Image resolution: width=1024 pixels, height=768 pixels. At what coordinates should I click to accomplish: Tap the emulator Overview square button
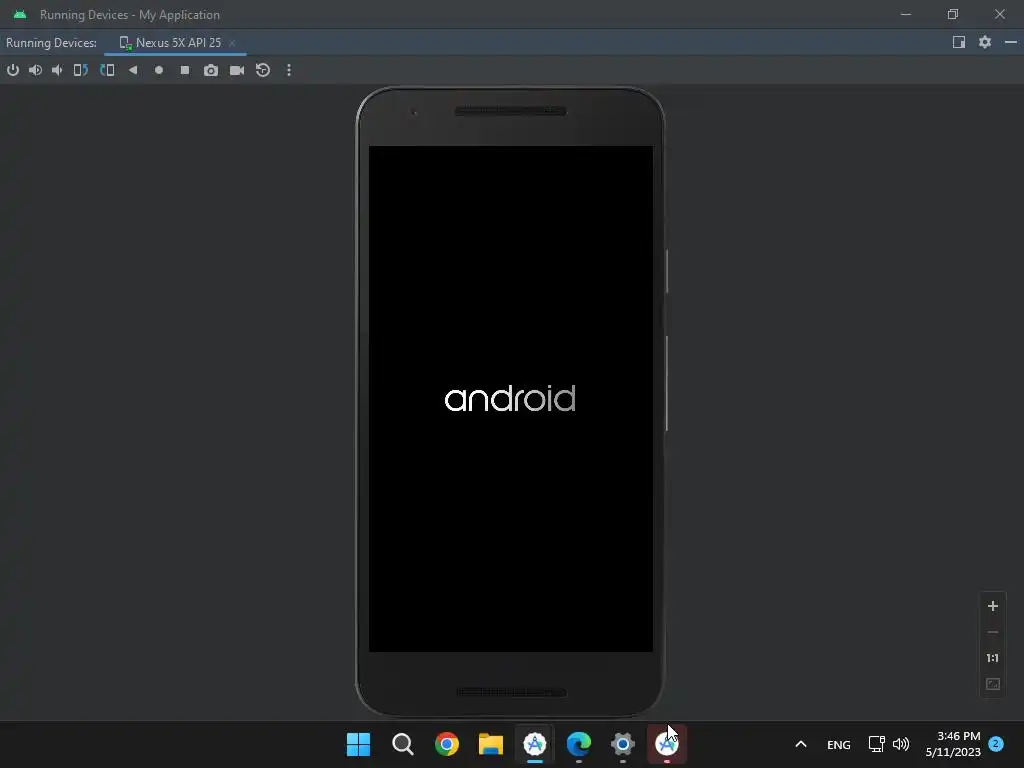click(x=185, y=70)
